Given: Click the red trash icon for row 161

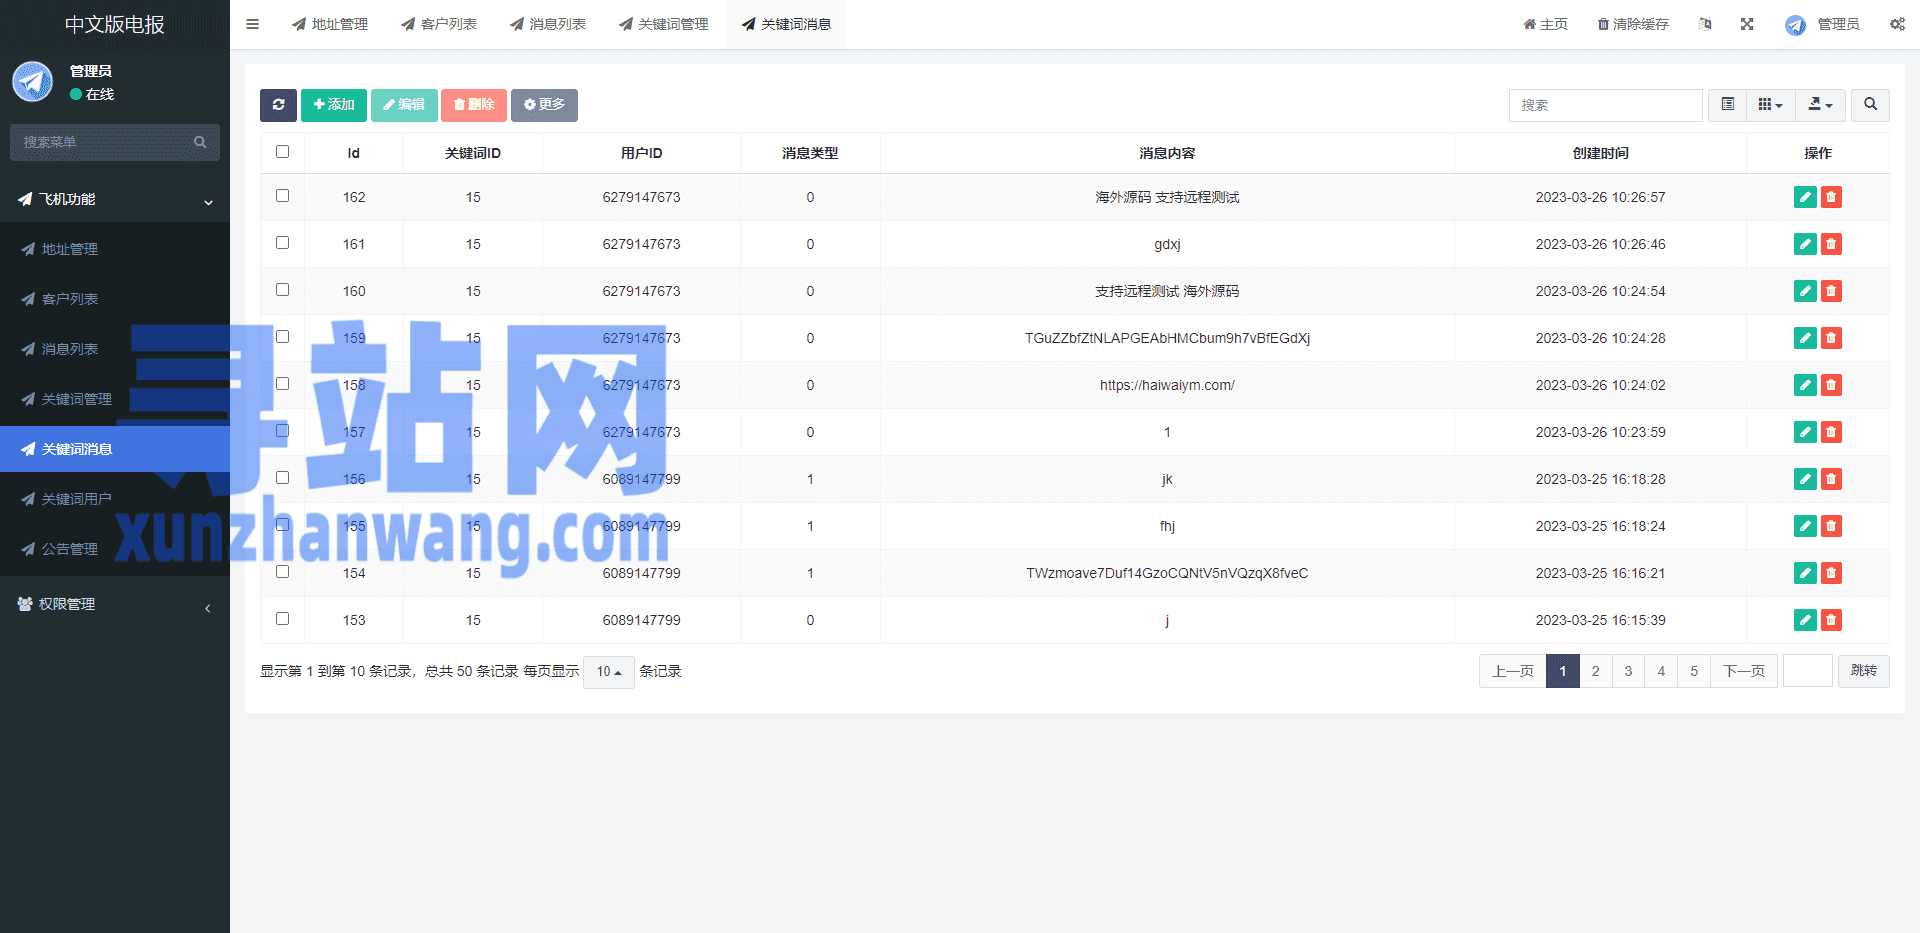Looking at the screenshot, I should pyautogui.click(x=1831, y=244).
